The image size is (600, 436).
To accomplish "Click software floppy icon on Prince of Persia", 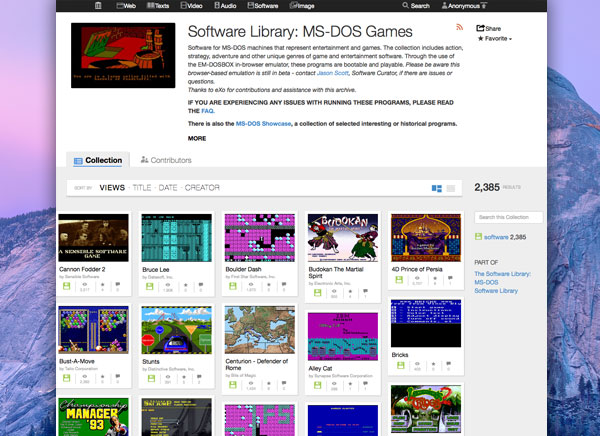I will 399,280.
